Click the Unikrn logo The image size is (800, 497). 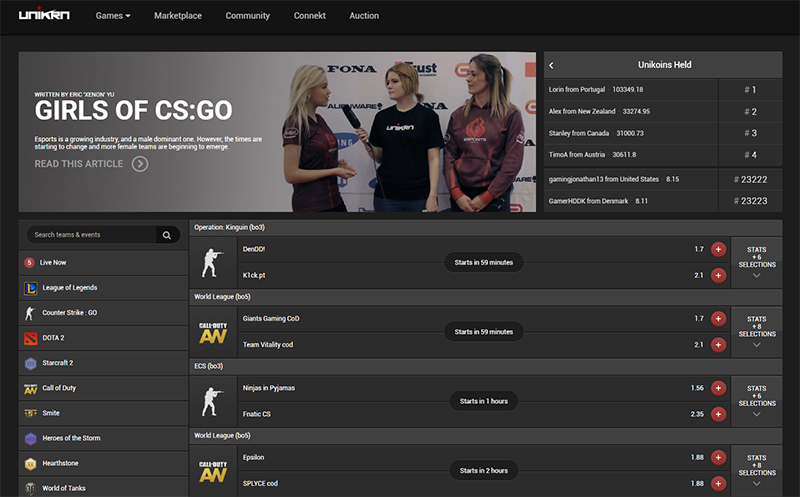coord(44,14)
